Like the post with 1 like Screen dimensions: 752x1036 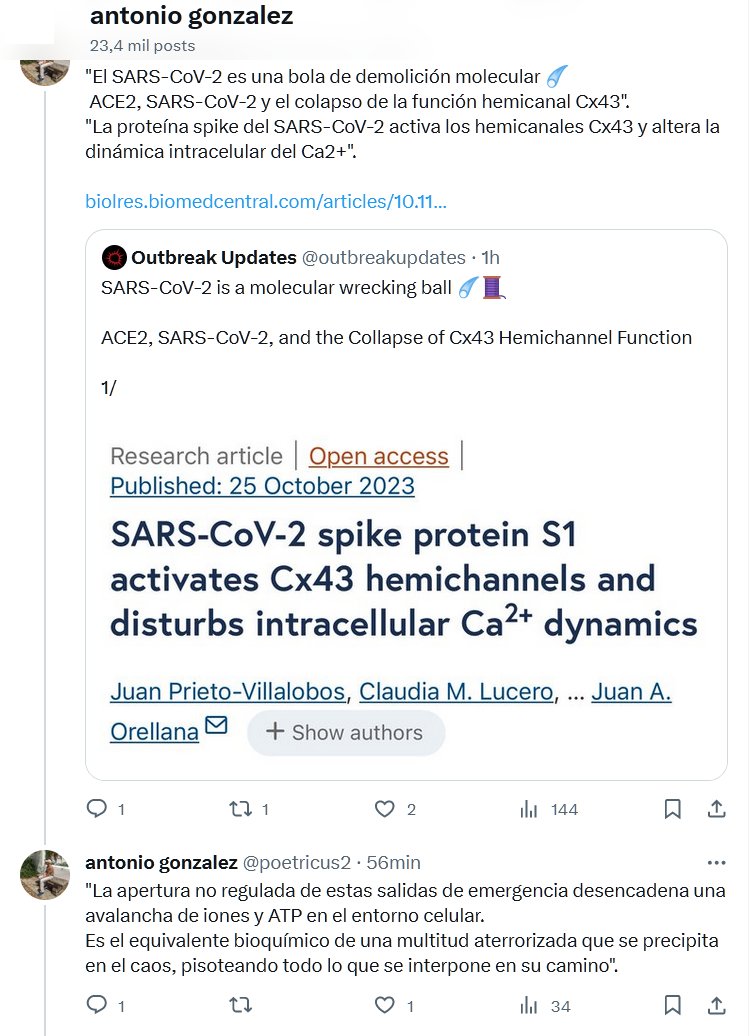point(385,1005)
